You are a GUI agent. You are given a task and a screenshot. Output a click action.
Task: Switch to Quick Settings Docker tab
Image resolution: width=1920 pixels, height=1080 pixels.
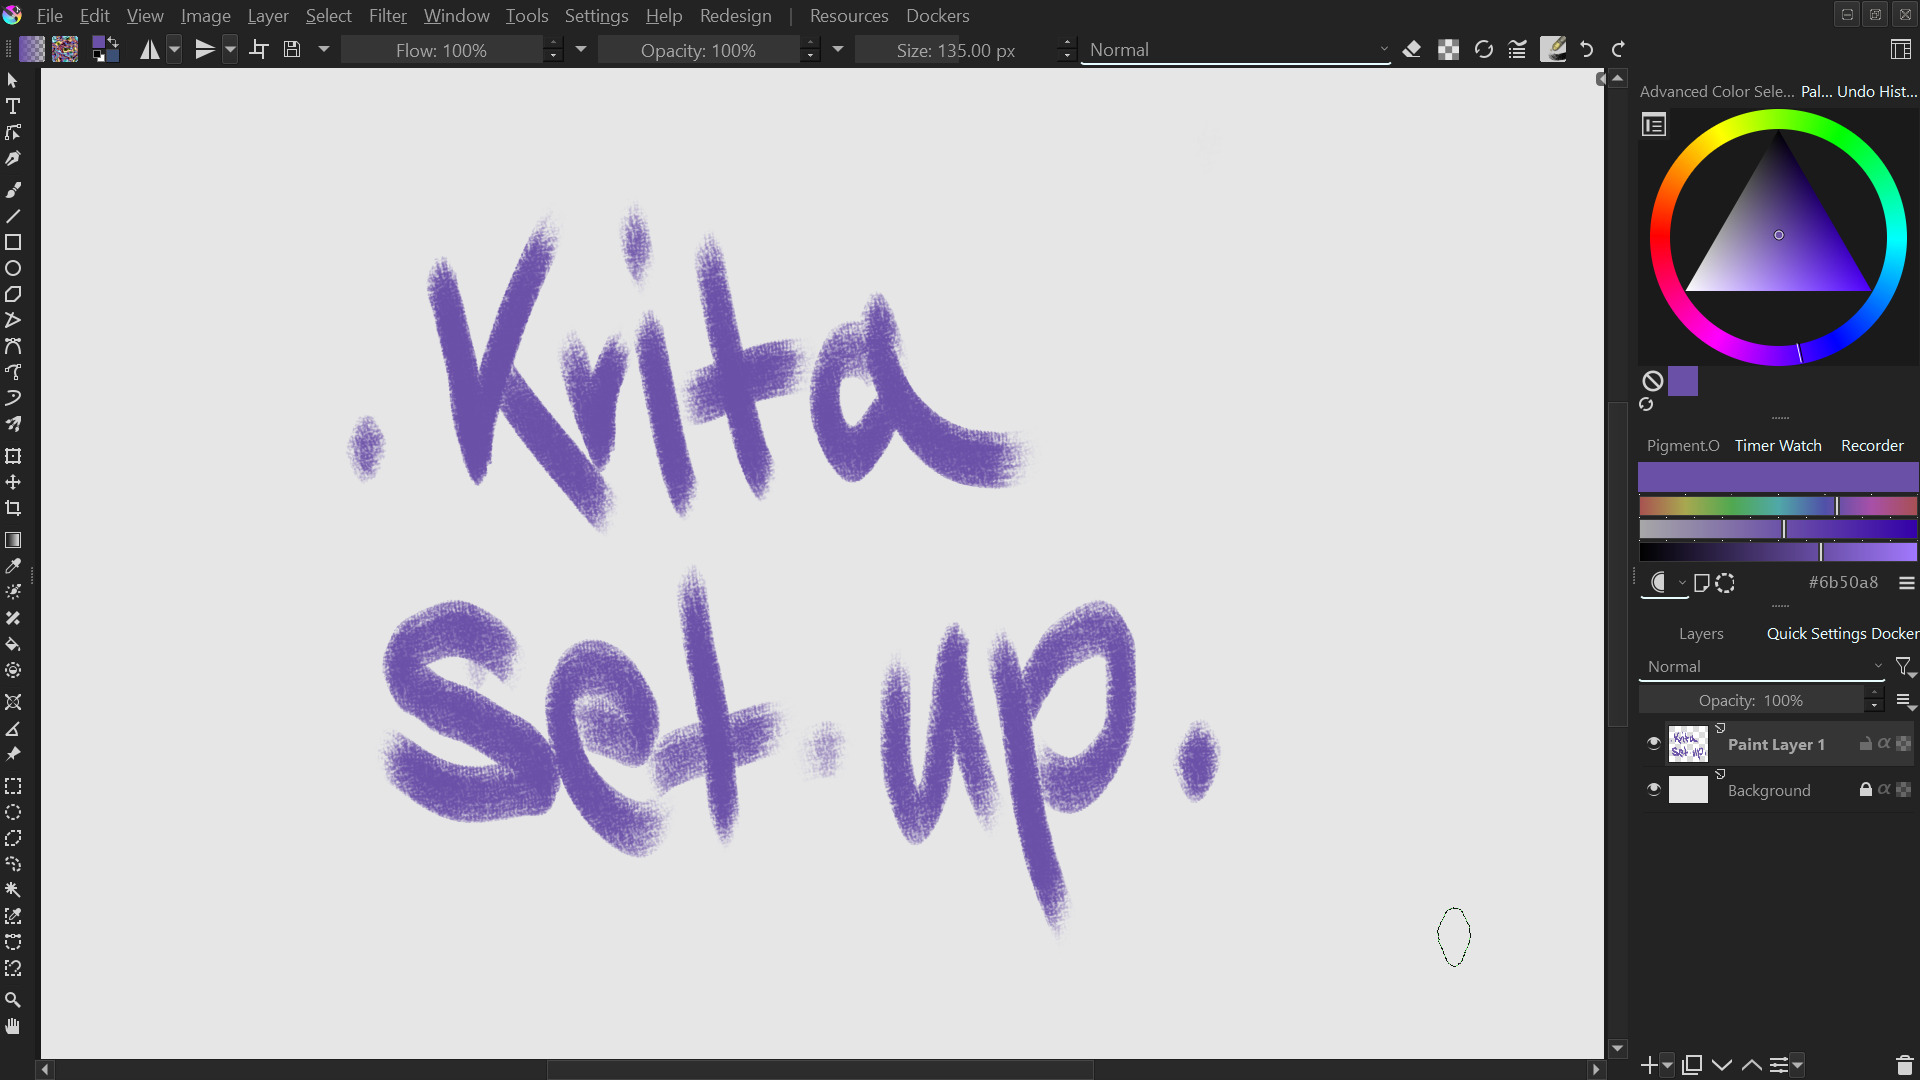pyautogui.click(x=1842, y=634)
